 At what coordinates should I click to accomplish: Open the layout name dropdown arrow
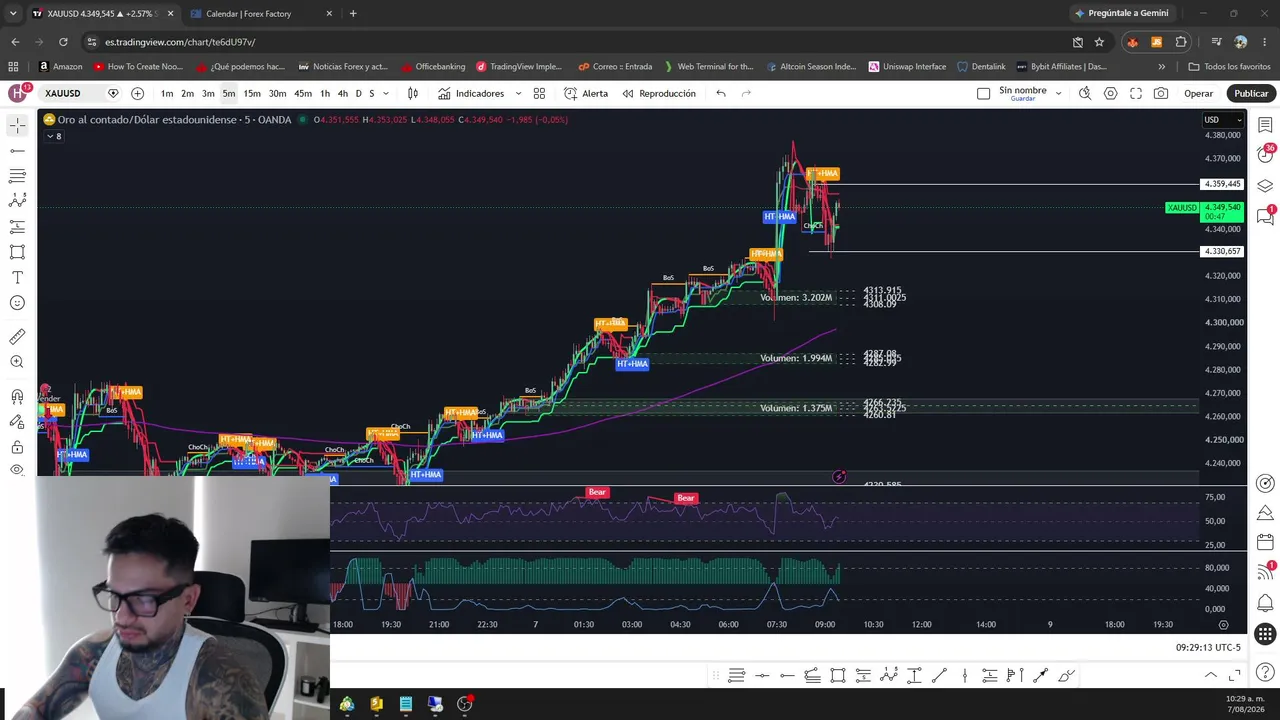tap(1058, 94)
